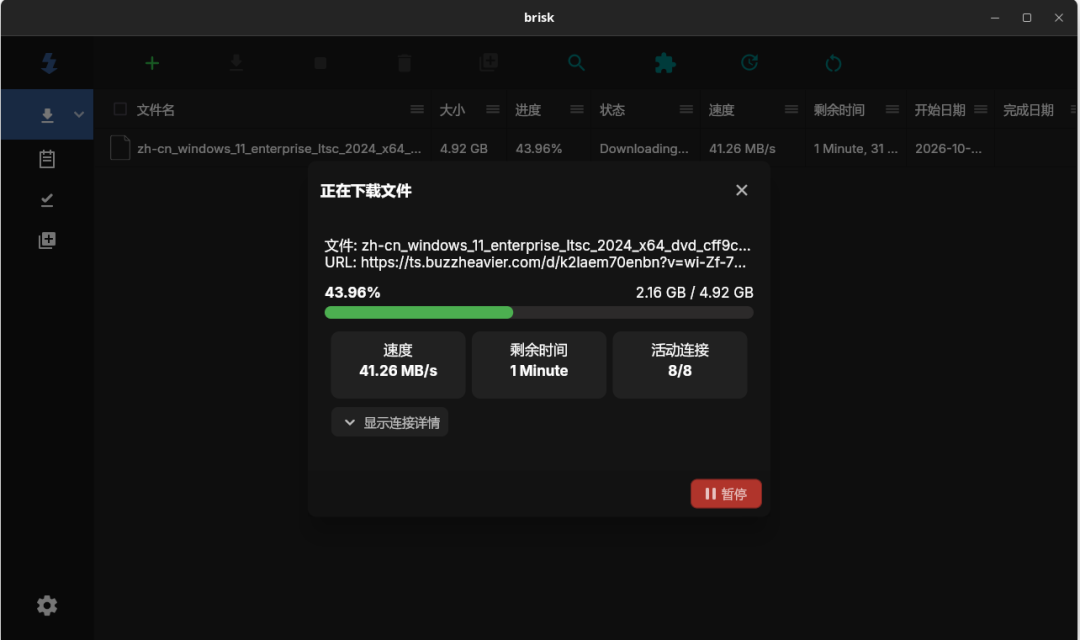Expand the downloads sidebar chevron
Image resolution: width=1080 pixels, height=640 pixels.
point(79,114)
